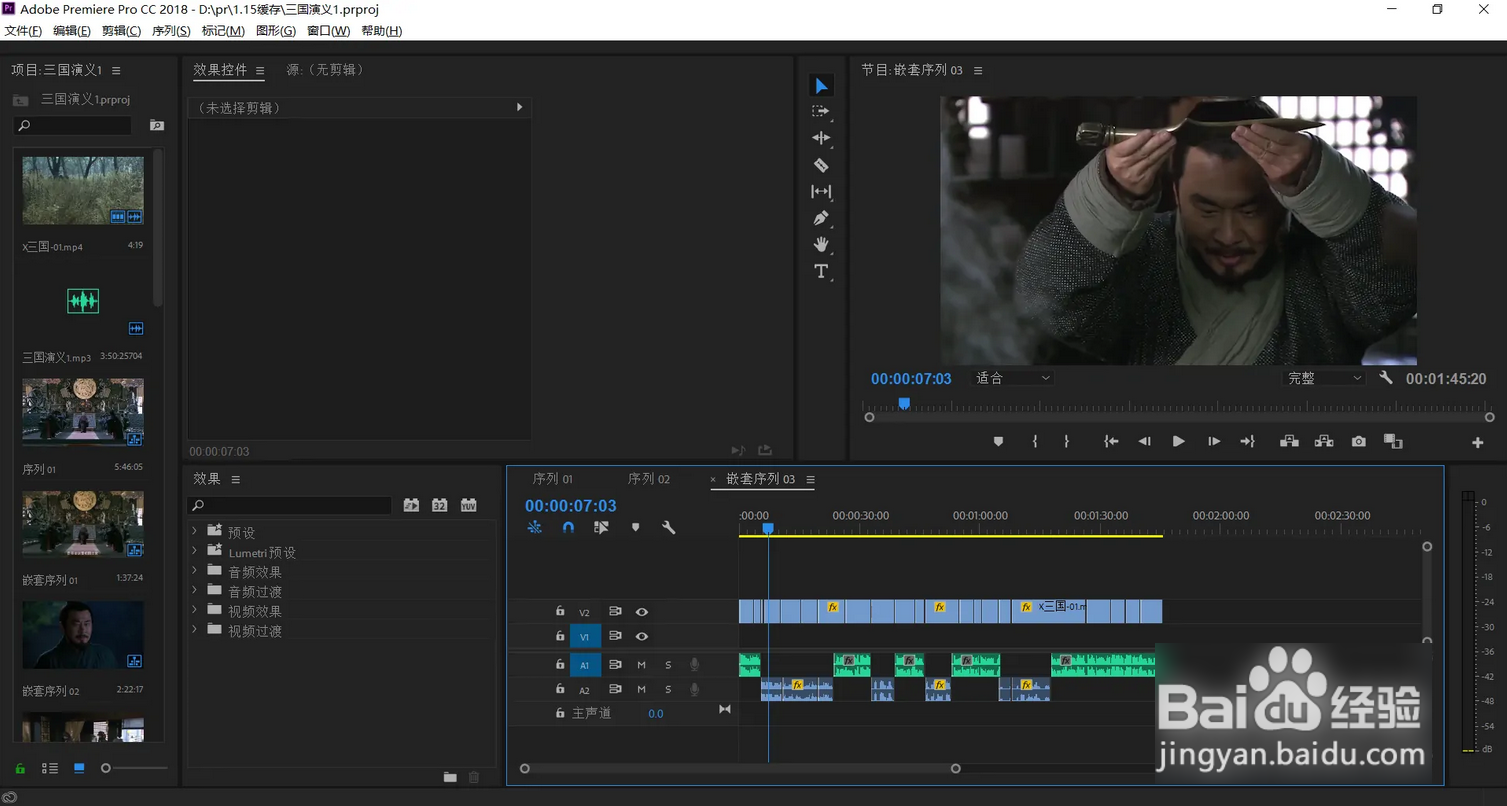Filter effects by Accelerated Effects icon
Screen dimensions: 1507x806
[x=411, y=505]
